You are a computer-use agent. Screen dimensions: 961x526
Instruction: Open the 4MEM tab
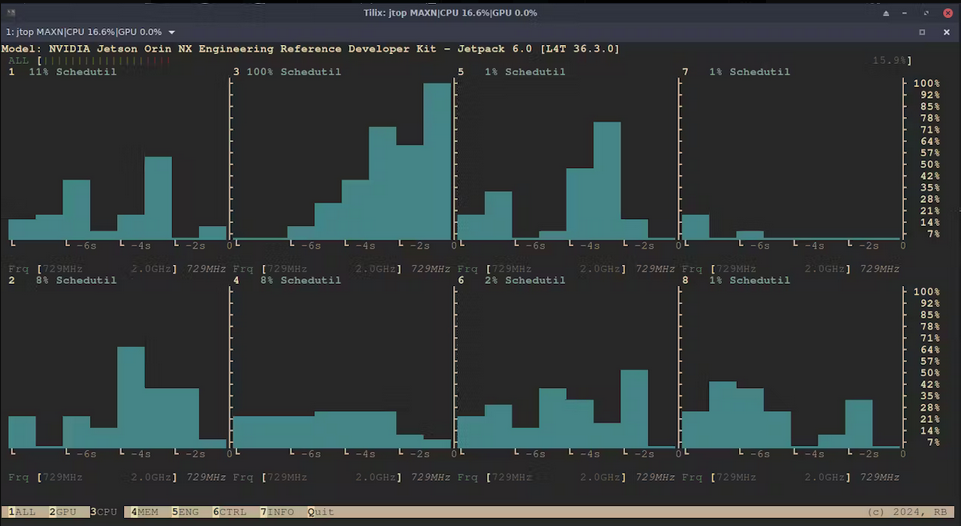(145, 512)
